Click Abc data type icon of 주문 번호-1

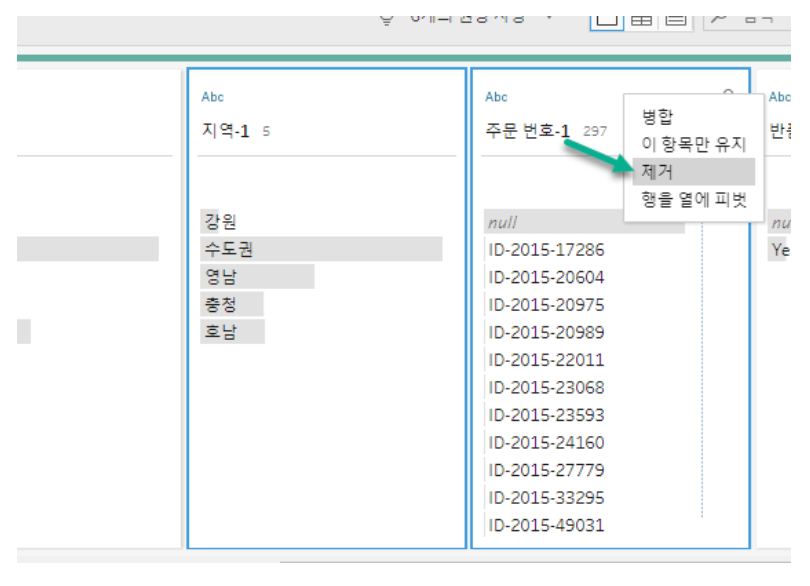(496, 97)
